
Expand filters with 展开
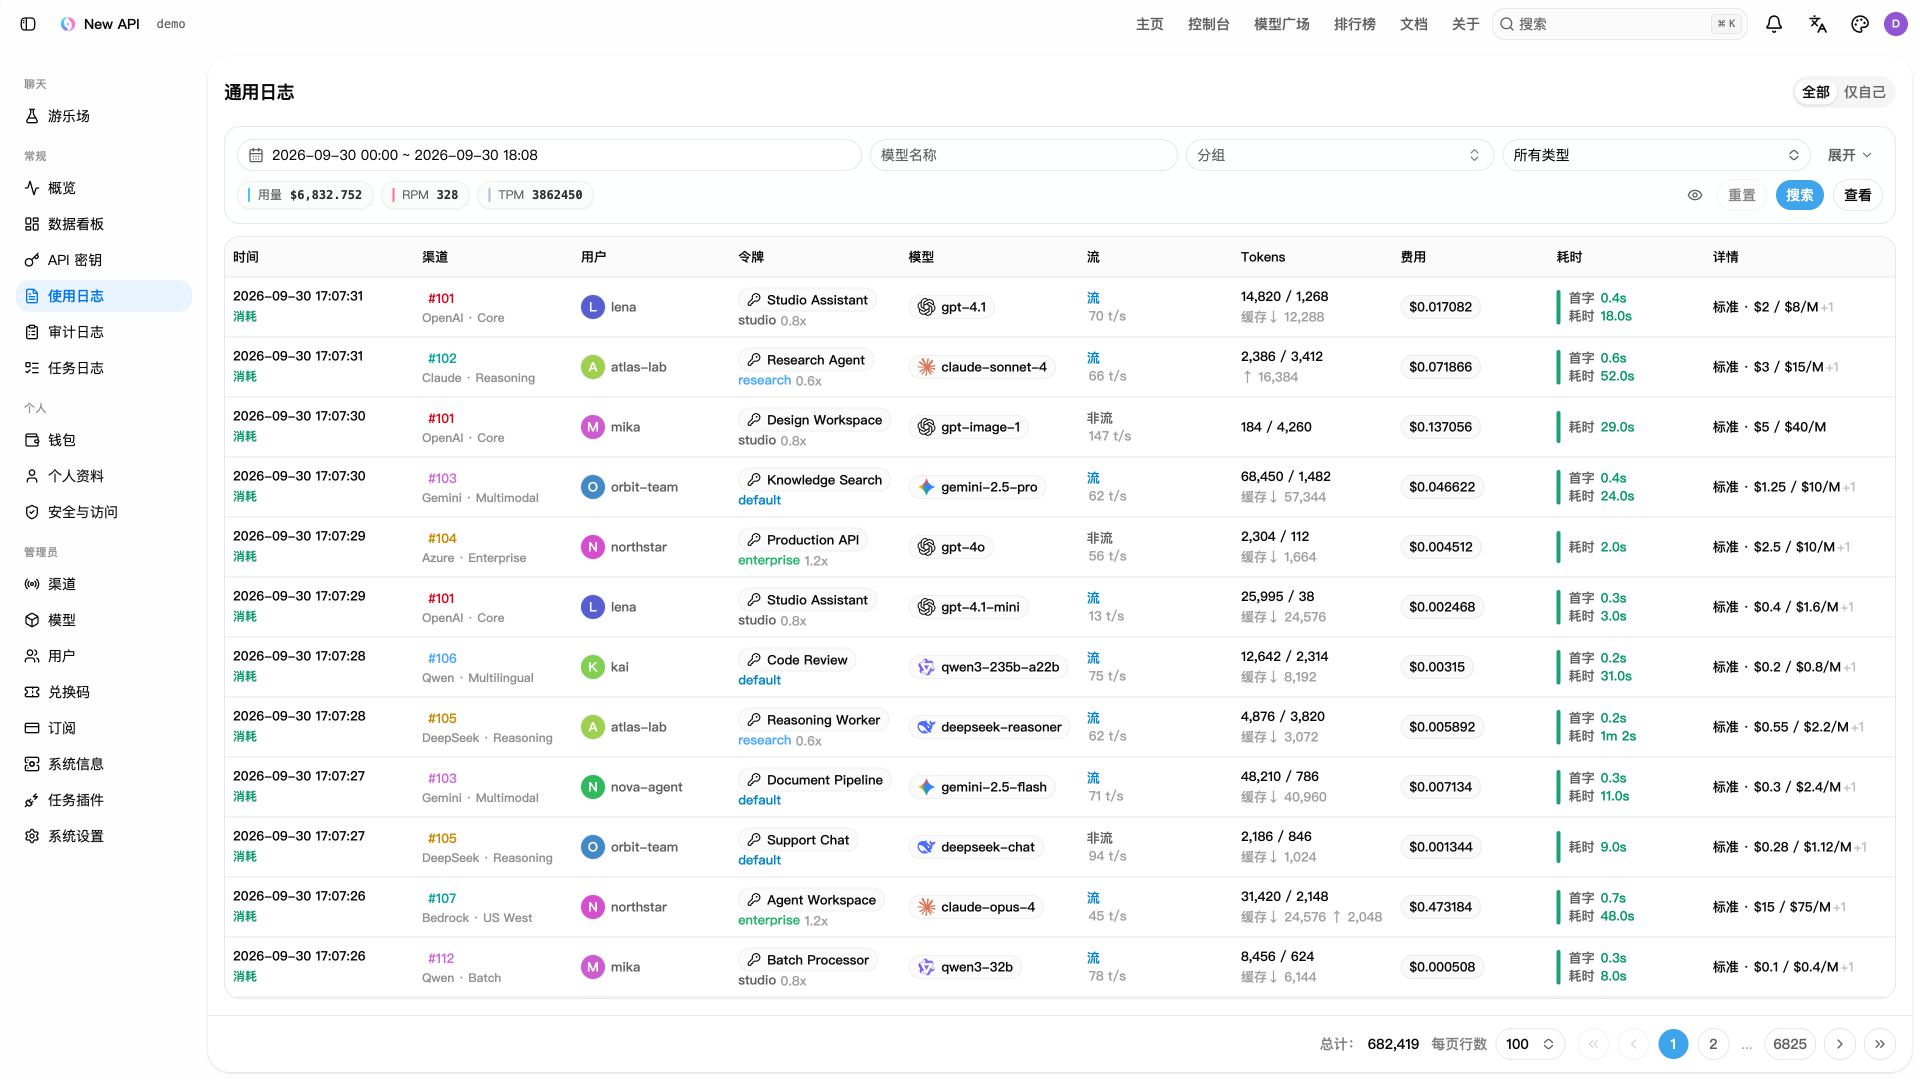pos(1849,155)
